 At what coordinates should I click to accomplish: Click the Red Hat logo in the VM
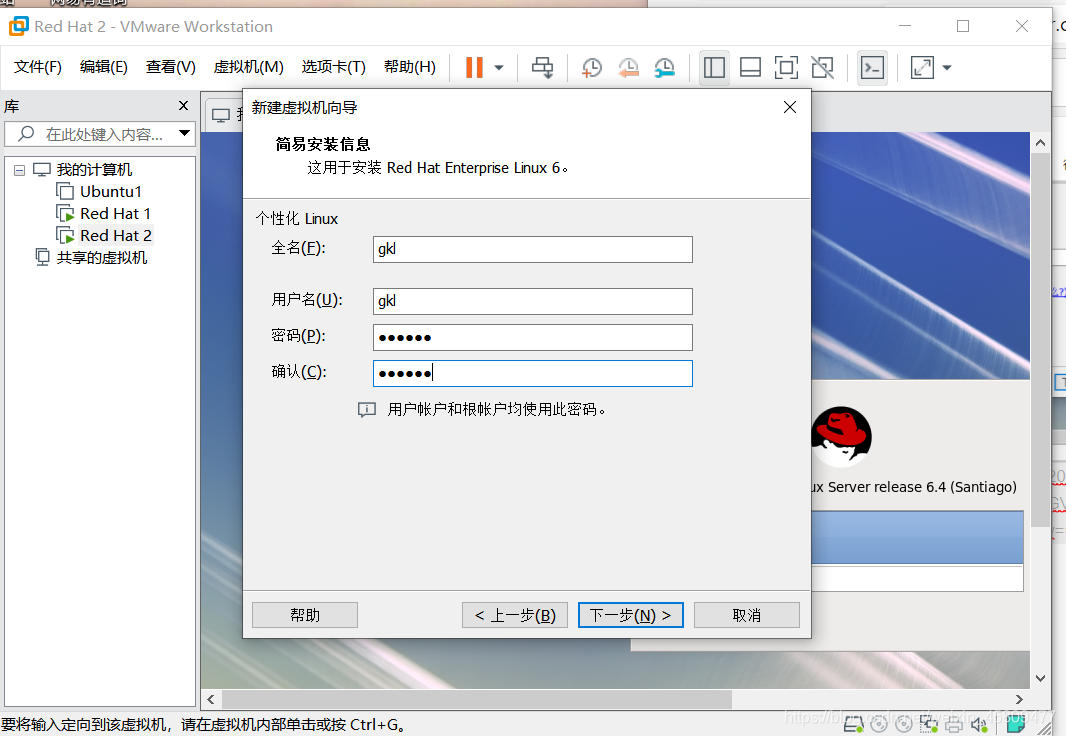coord(841,436)
